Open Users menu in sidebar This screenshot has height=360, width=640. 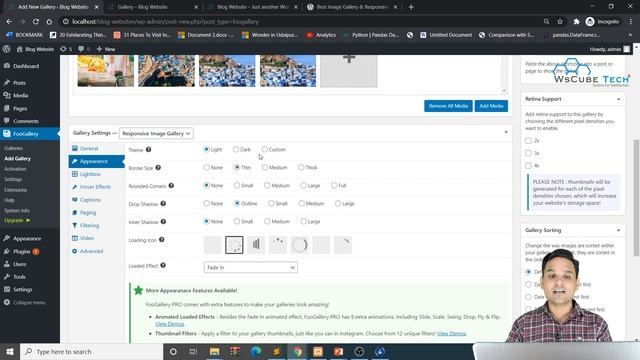pyautogui.click(x=19, y=264)
